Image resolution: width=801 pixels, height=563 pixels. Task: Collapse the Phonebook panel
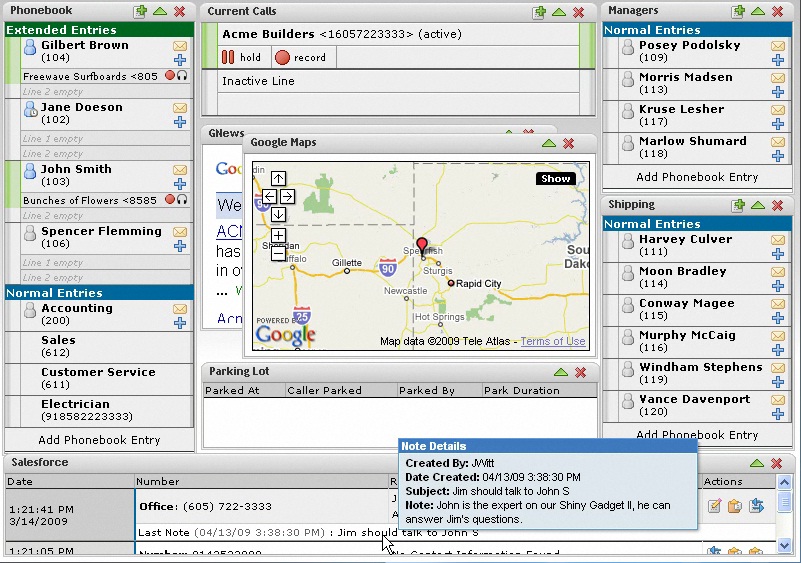click(160, 11)
